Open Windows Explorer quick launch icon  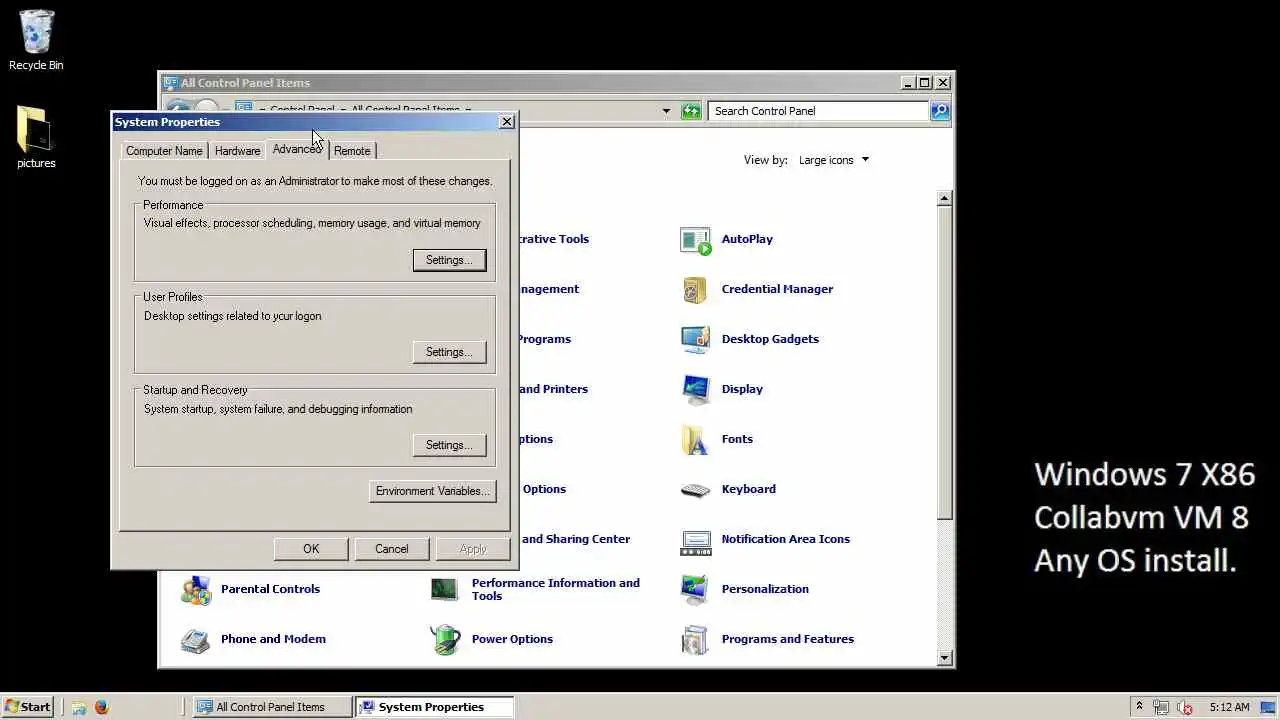[x=78, y=707]
